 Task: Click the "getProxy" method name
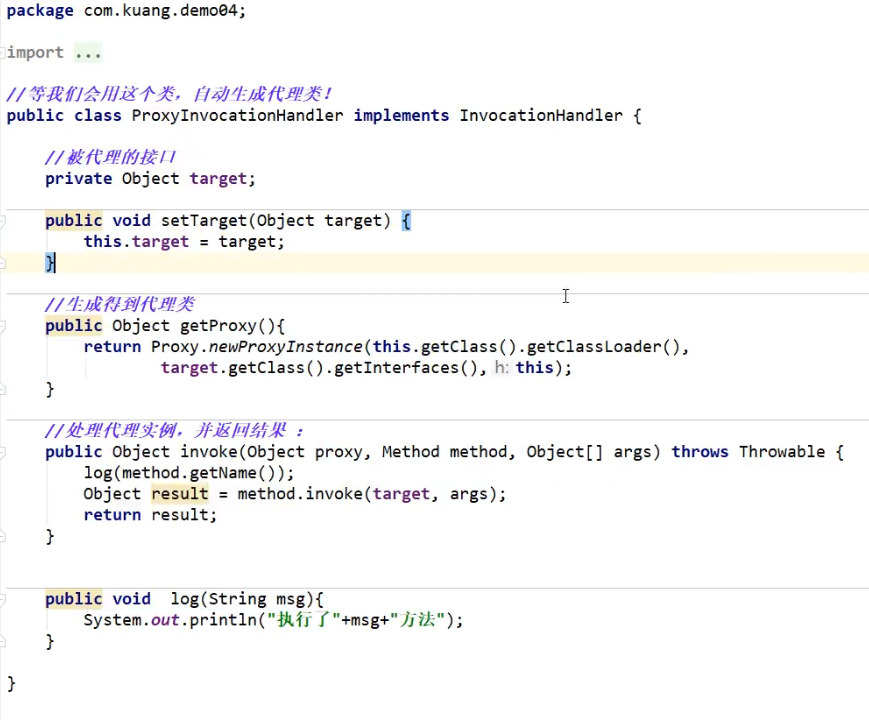point(218,326)
